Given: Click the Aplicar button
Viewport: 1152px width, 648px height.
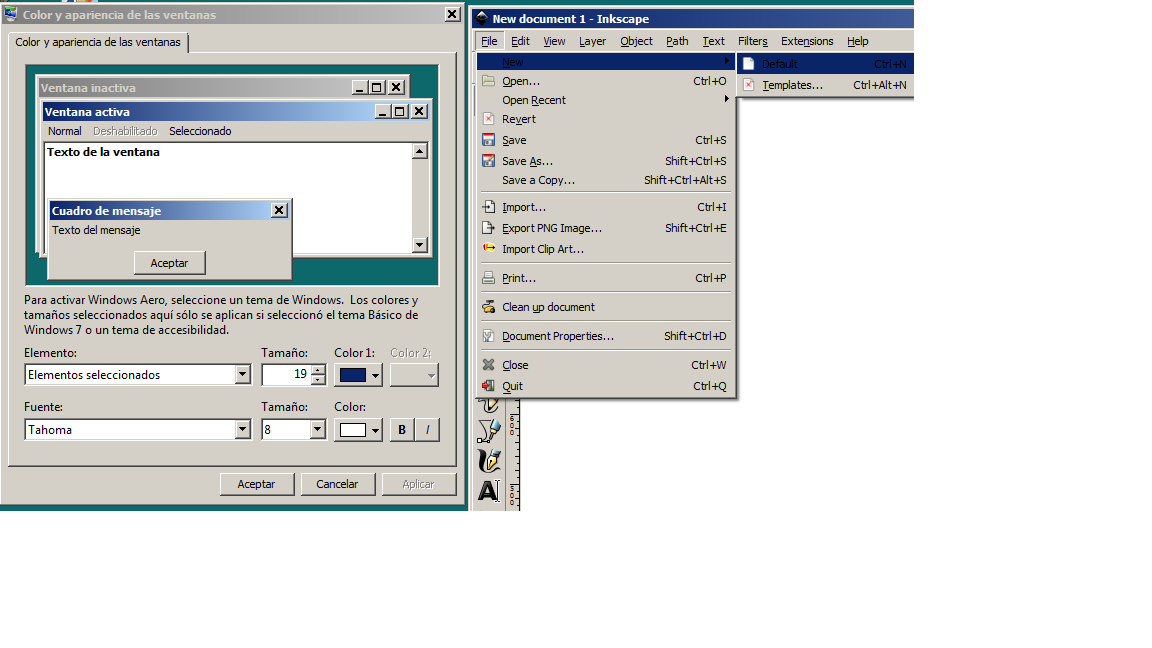Looking at the screenshot, I should [419, 483].
